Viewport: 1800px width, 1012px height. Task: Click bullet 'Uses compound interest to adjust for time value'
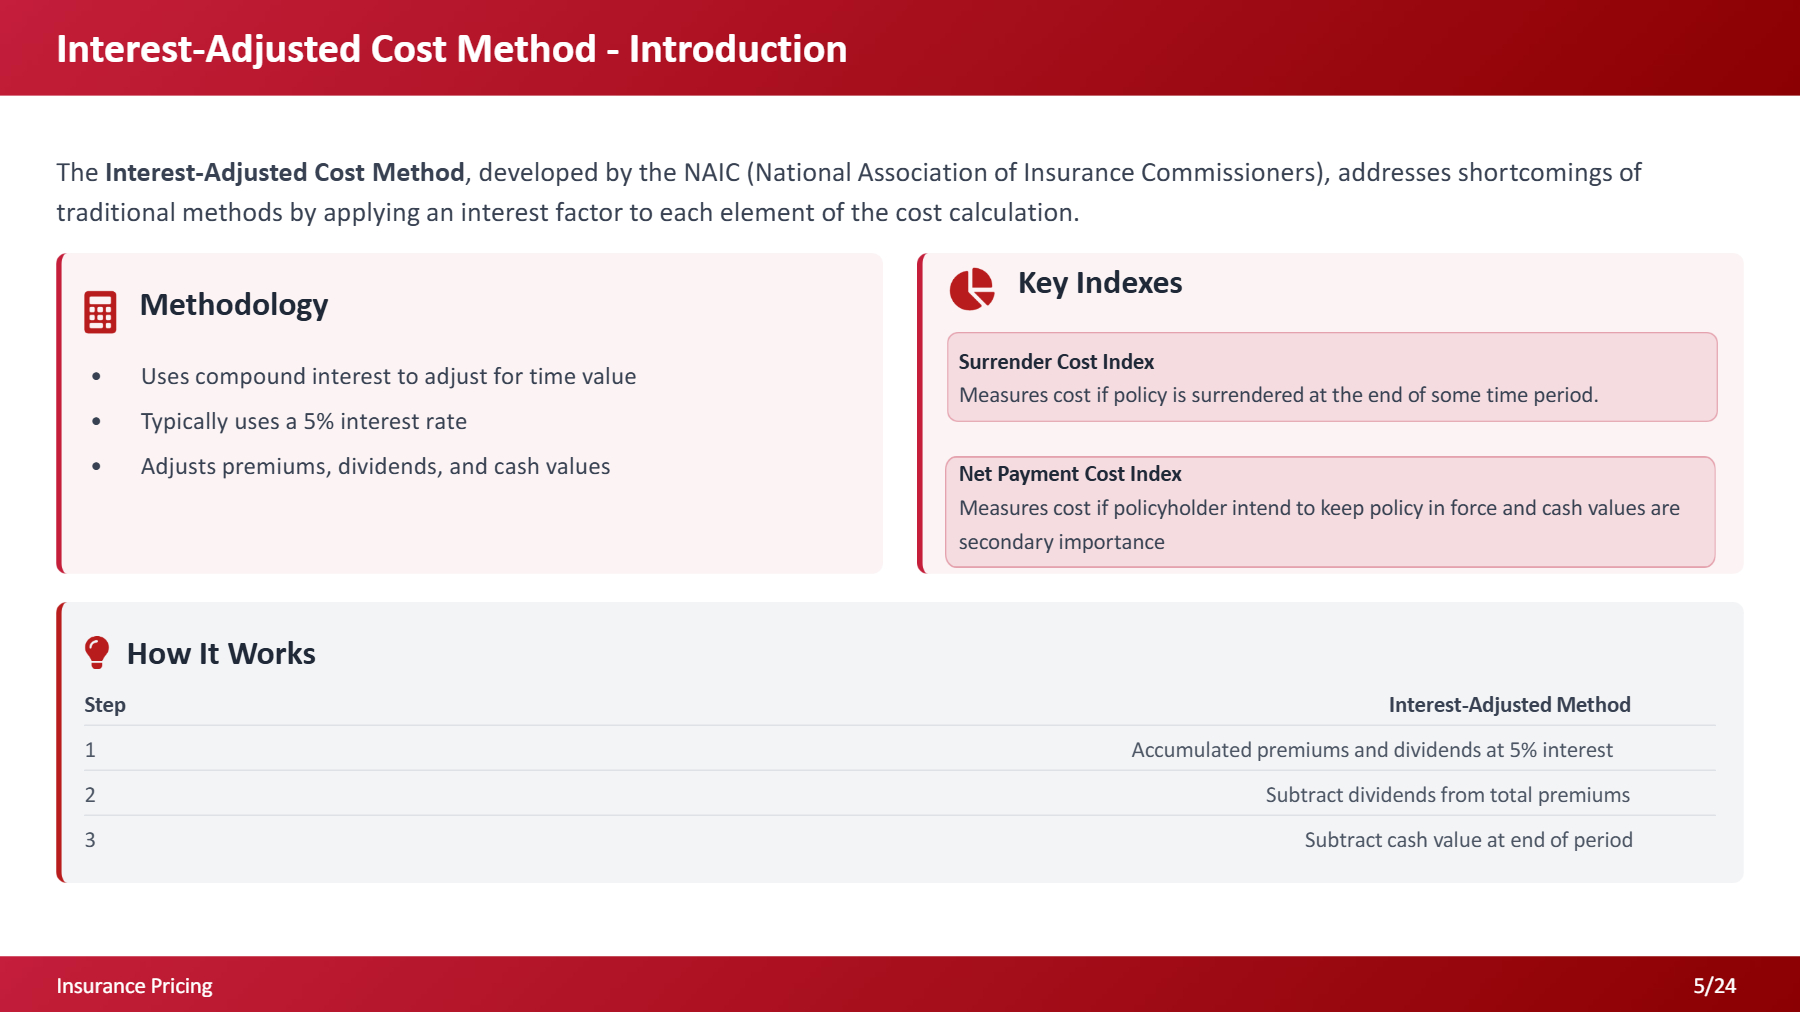pos(388,376)
